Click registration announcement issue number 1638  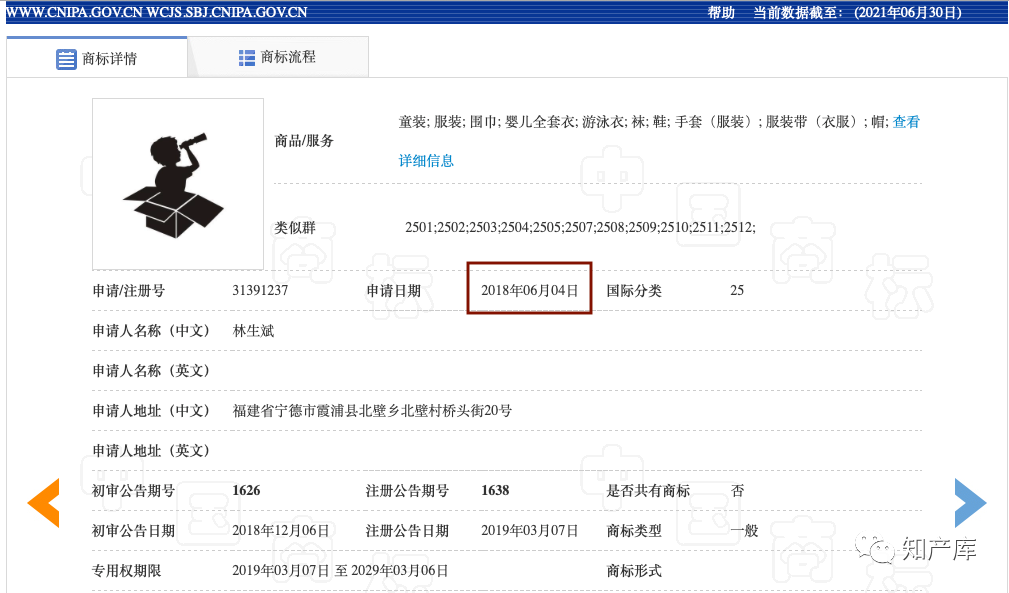(x=495, y=491)
